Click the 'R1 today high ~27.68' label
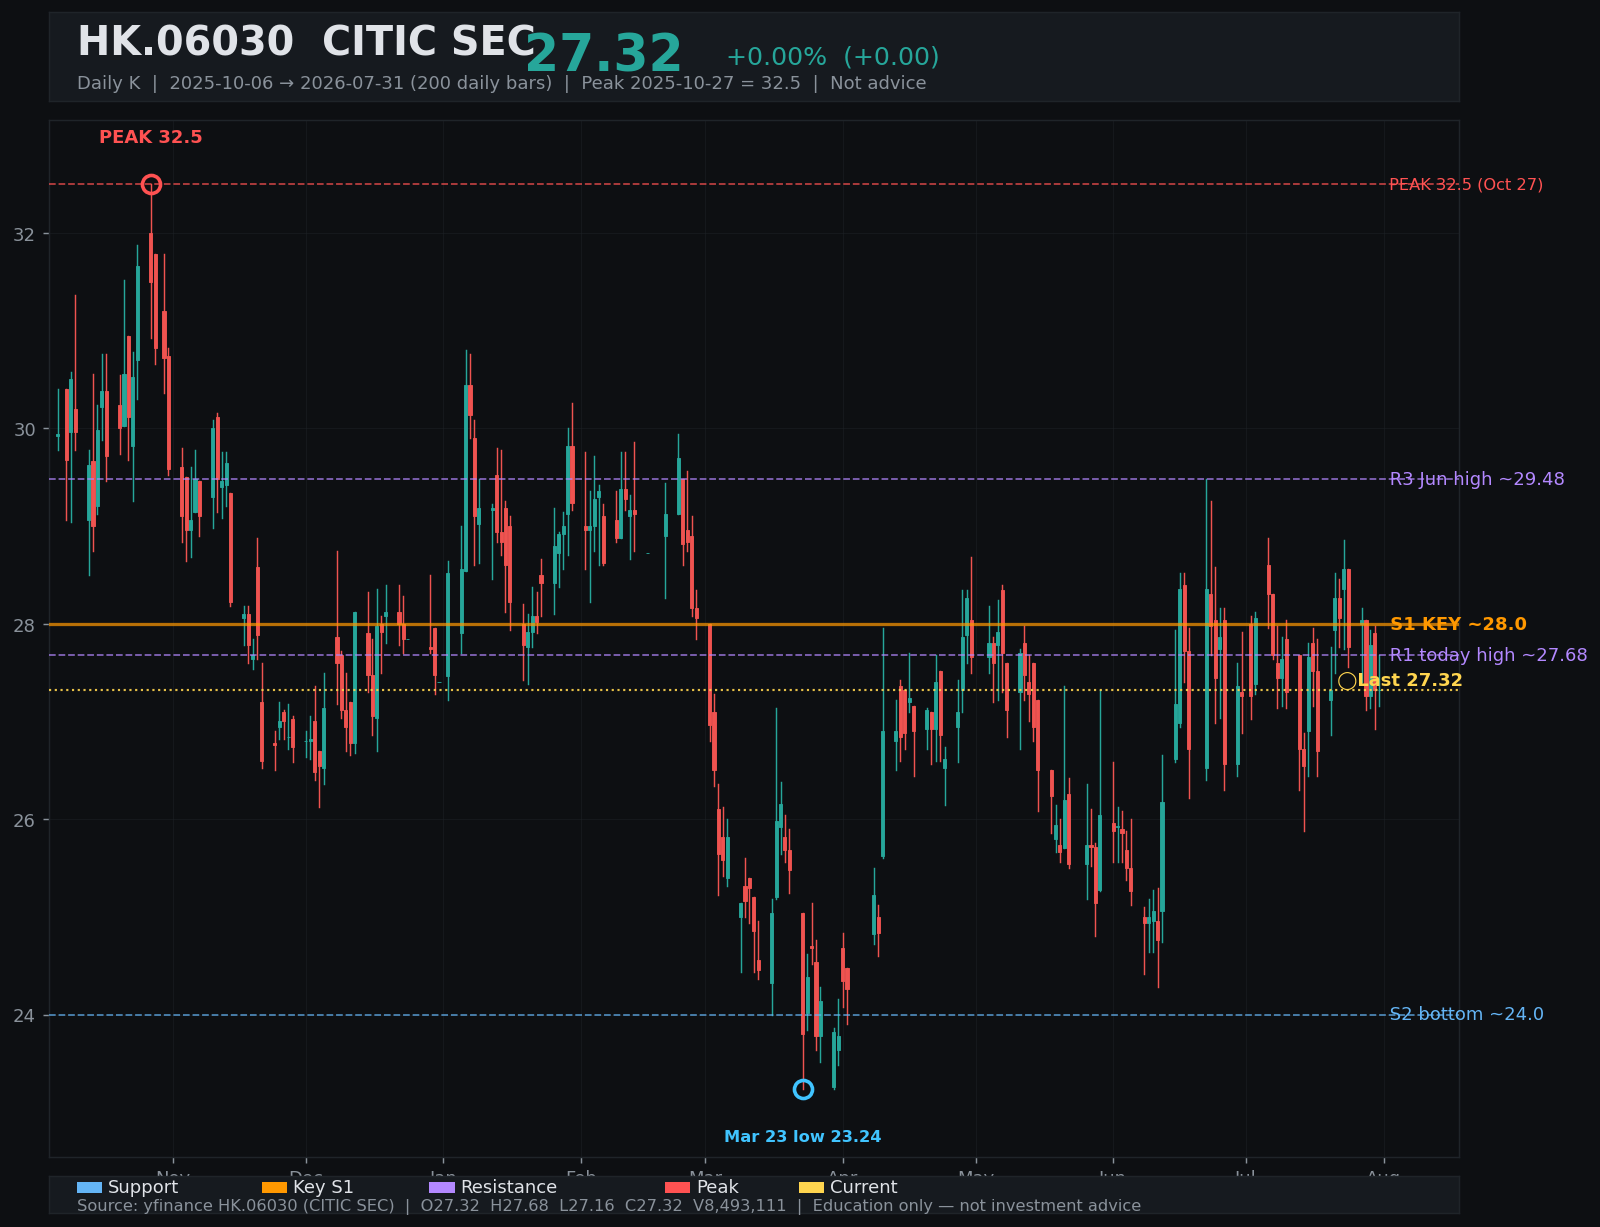The width and height of the screenshot is (1600, 1227). pyautogui.click(x=1488, y=655)
